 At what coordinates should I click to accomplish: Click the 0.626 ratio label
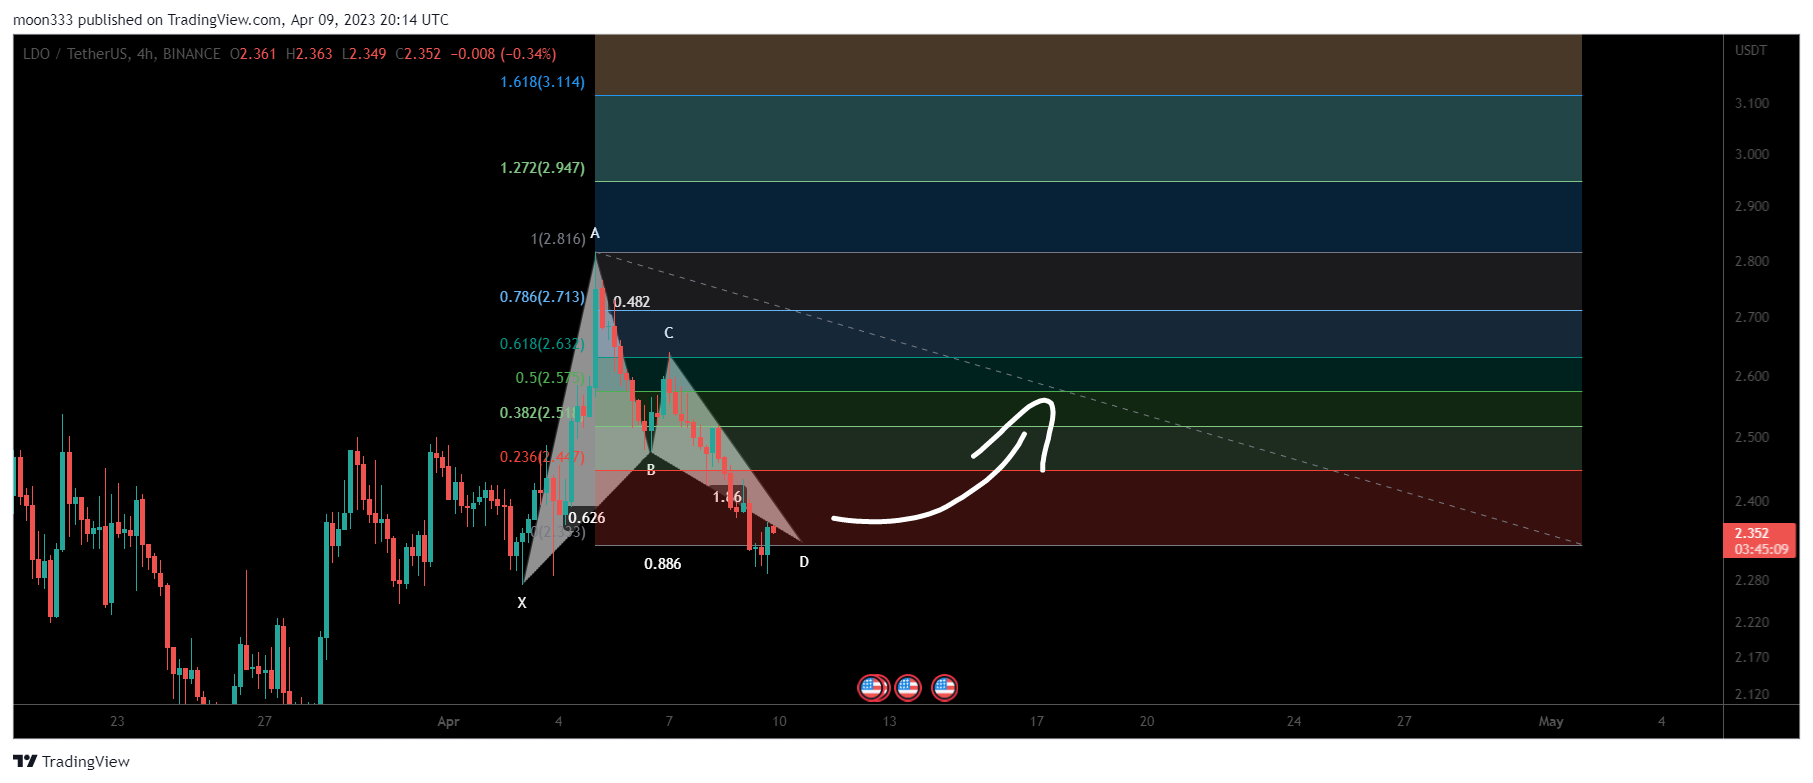(x=586, y=518)
